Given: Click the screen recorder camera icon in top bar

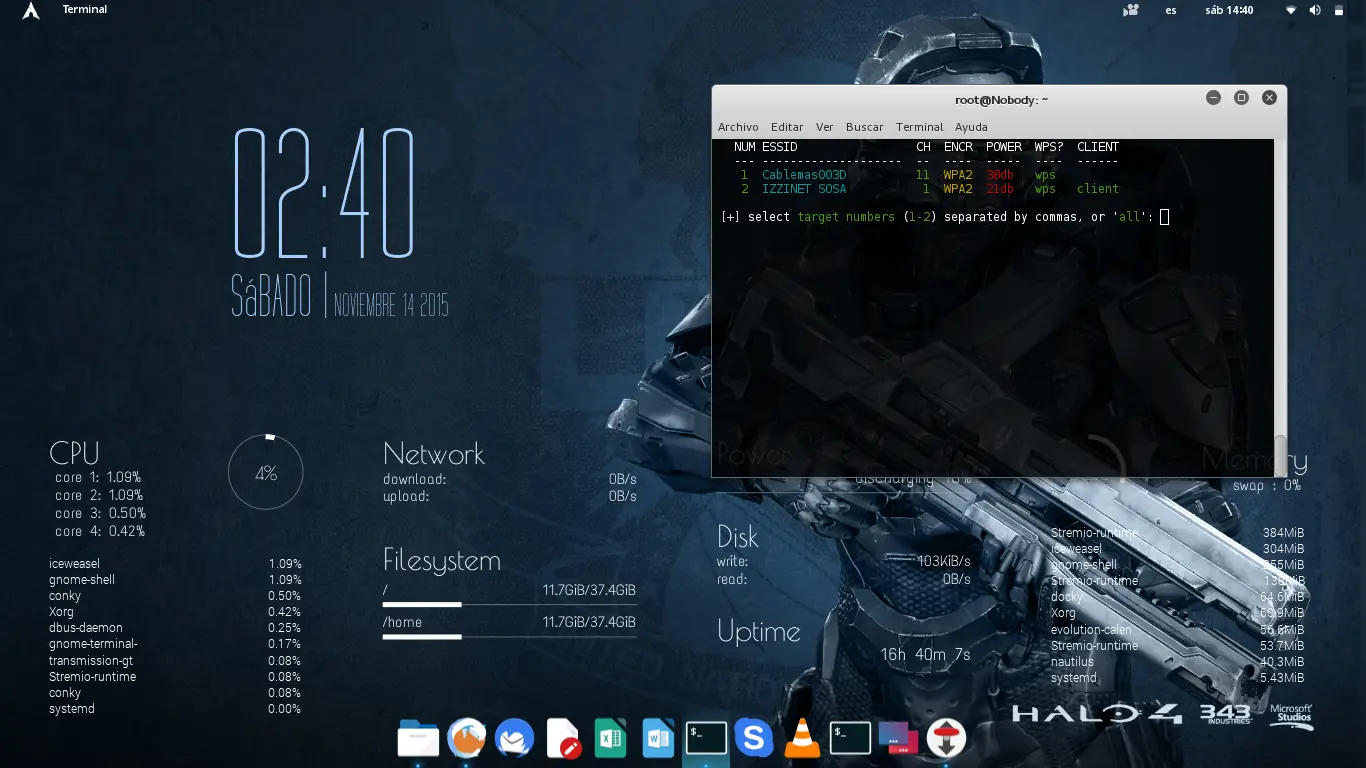Looking at the screenshot, I should click(x=1131, y=10).
